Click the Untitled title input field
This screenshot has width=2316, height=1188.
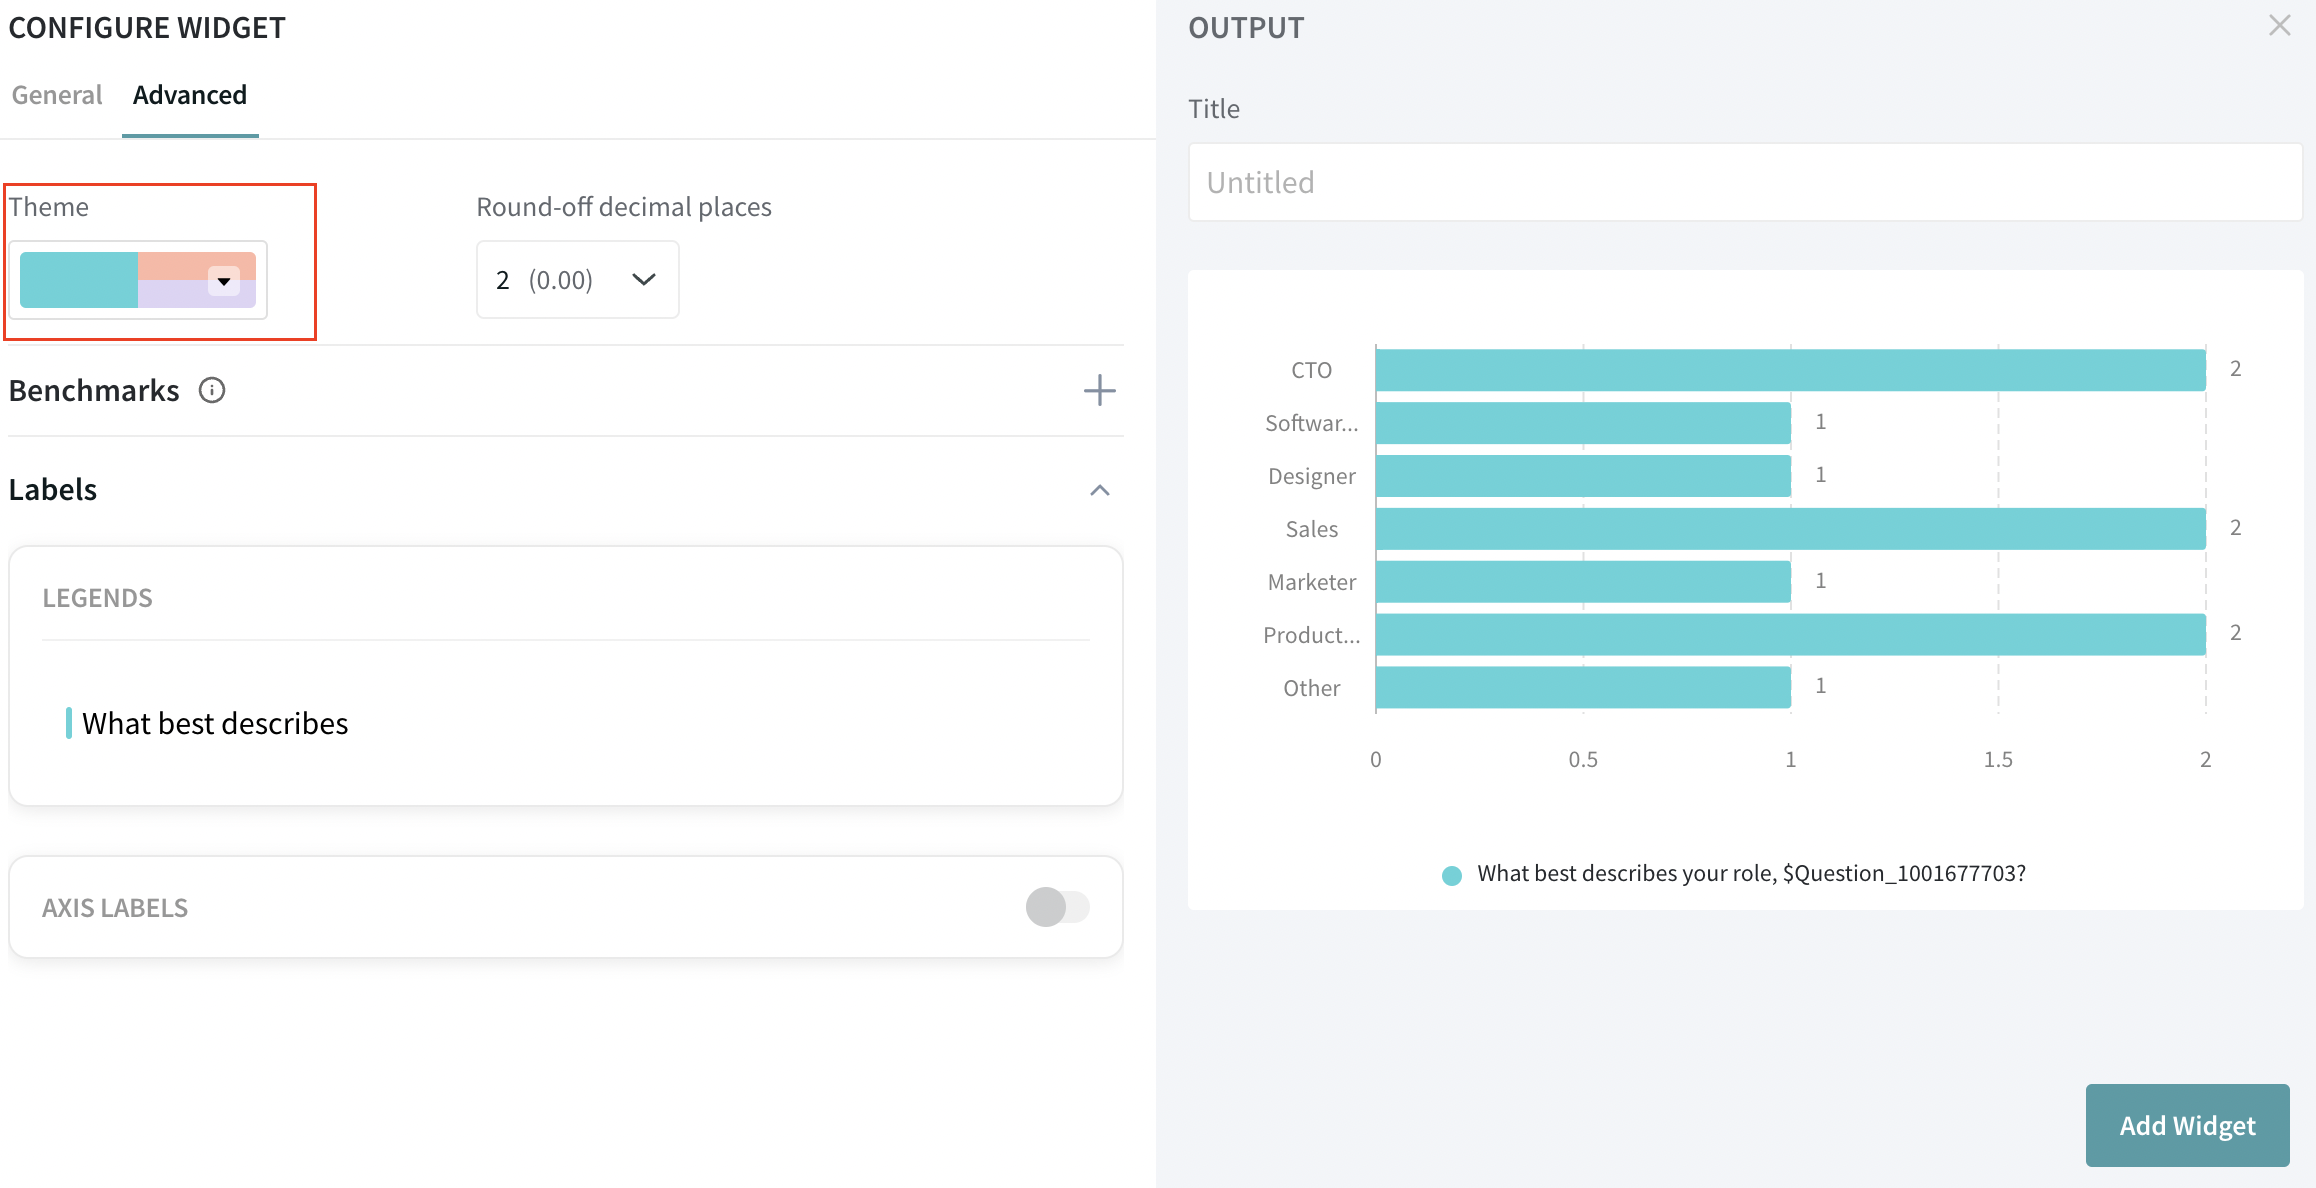[1744, 182]
